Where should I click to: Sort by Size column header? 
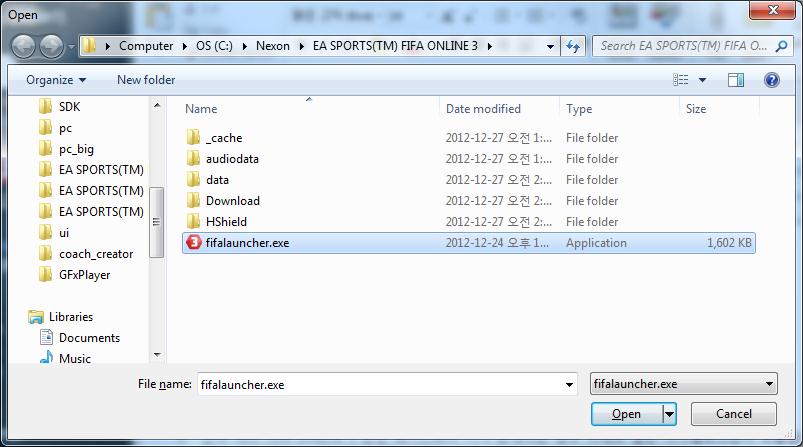(695, 109)
